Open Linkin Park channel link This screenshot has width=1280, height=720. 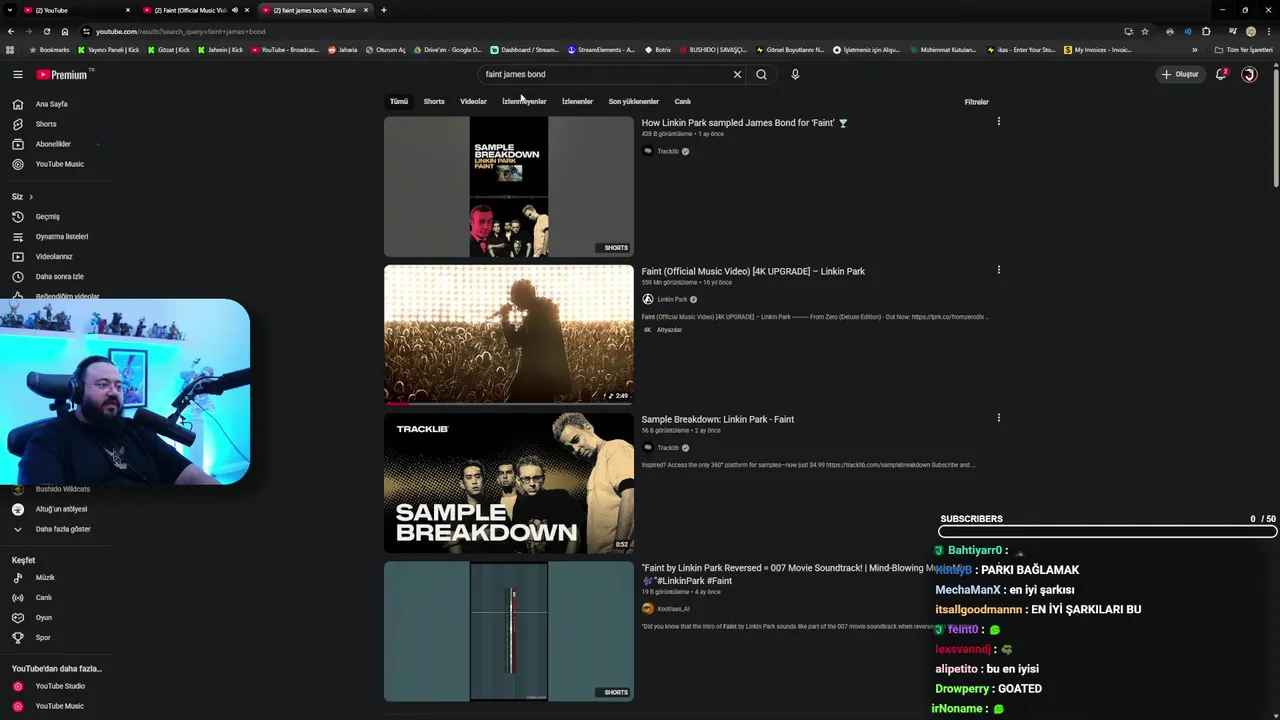[x=671, y=299]
